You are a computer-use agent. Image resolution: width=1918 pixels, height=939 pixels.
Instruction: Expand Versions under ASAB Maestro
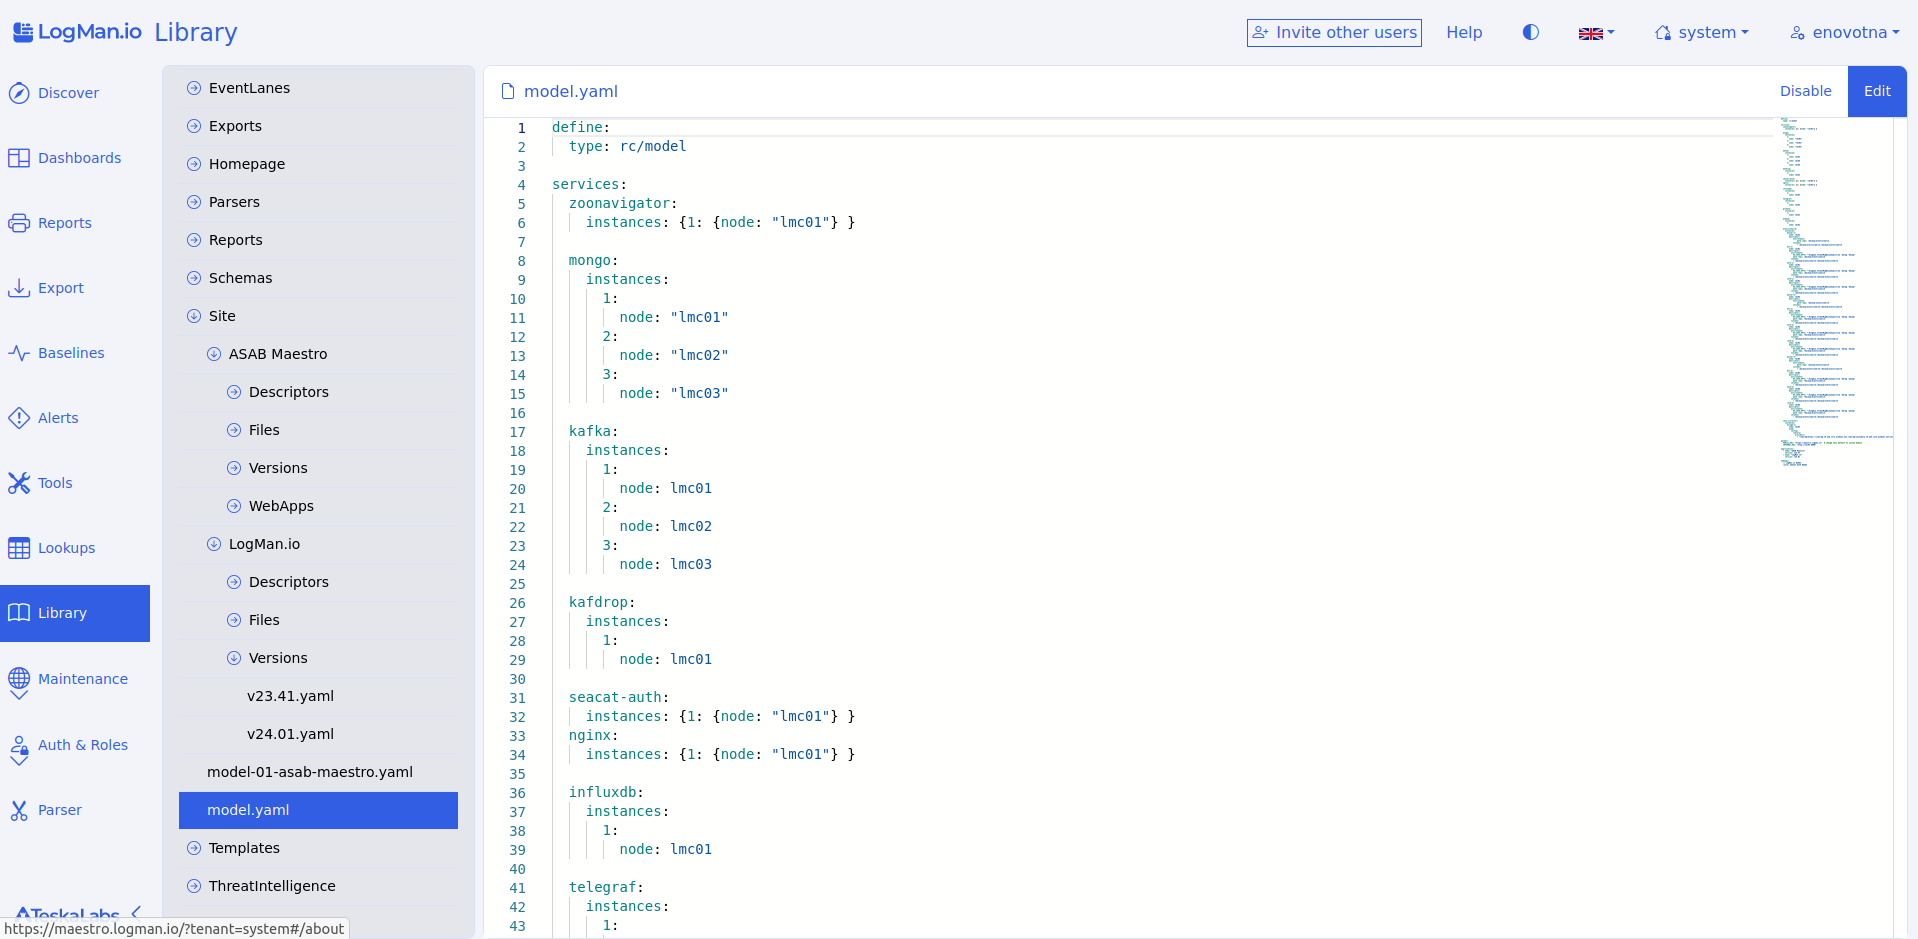point(234,468)
